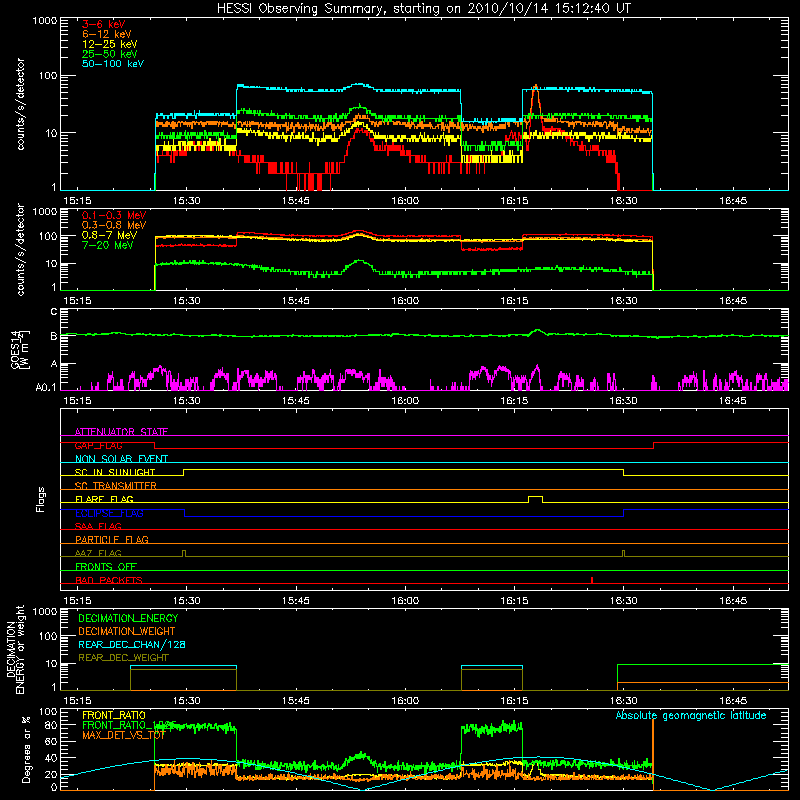Screen dimensions: 800x800
Task: Click the DECIMATION_ENERGY legend label
Action: tap(128, 618)
